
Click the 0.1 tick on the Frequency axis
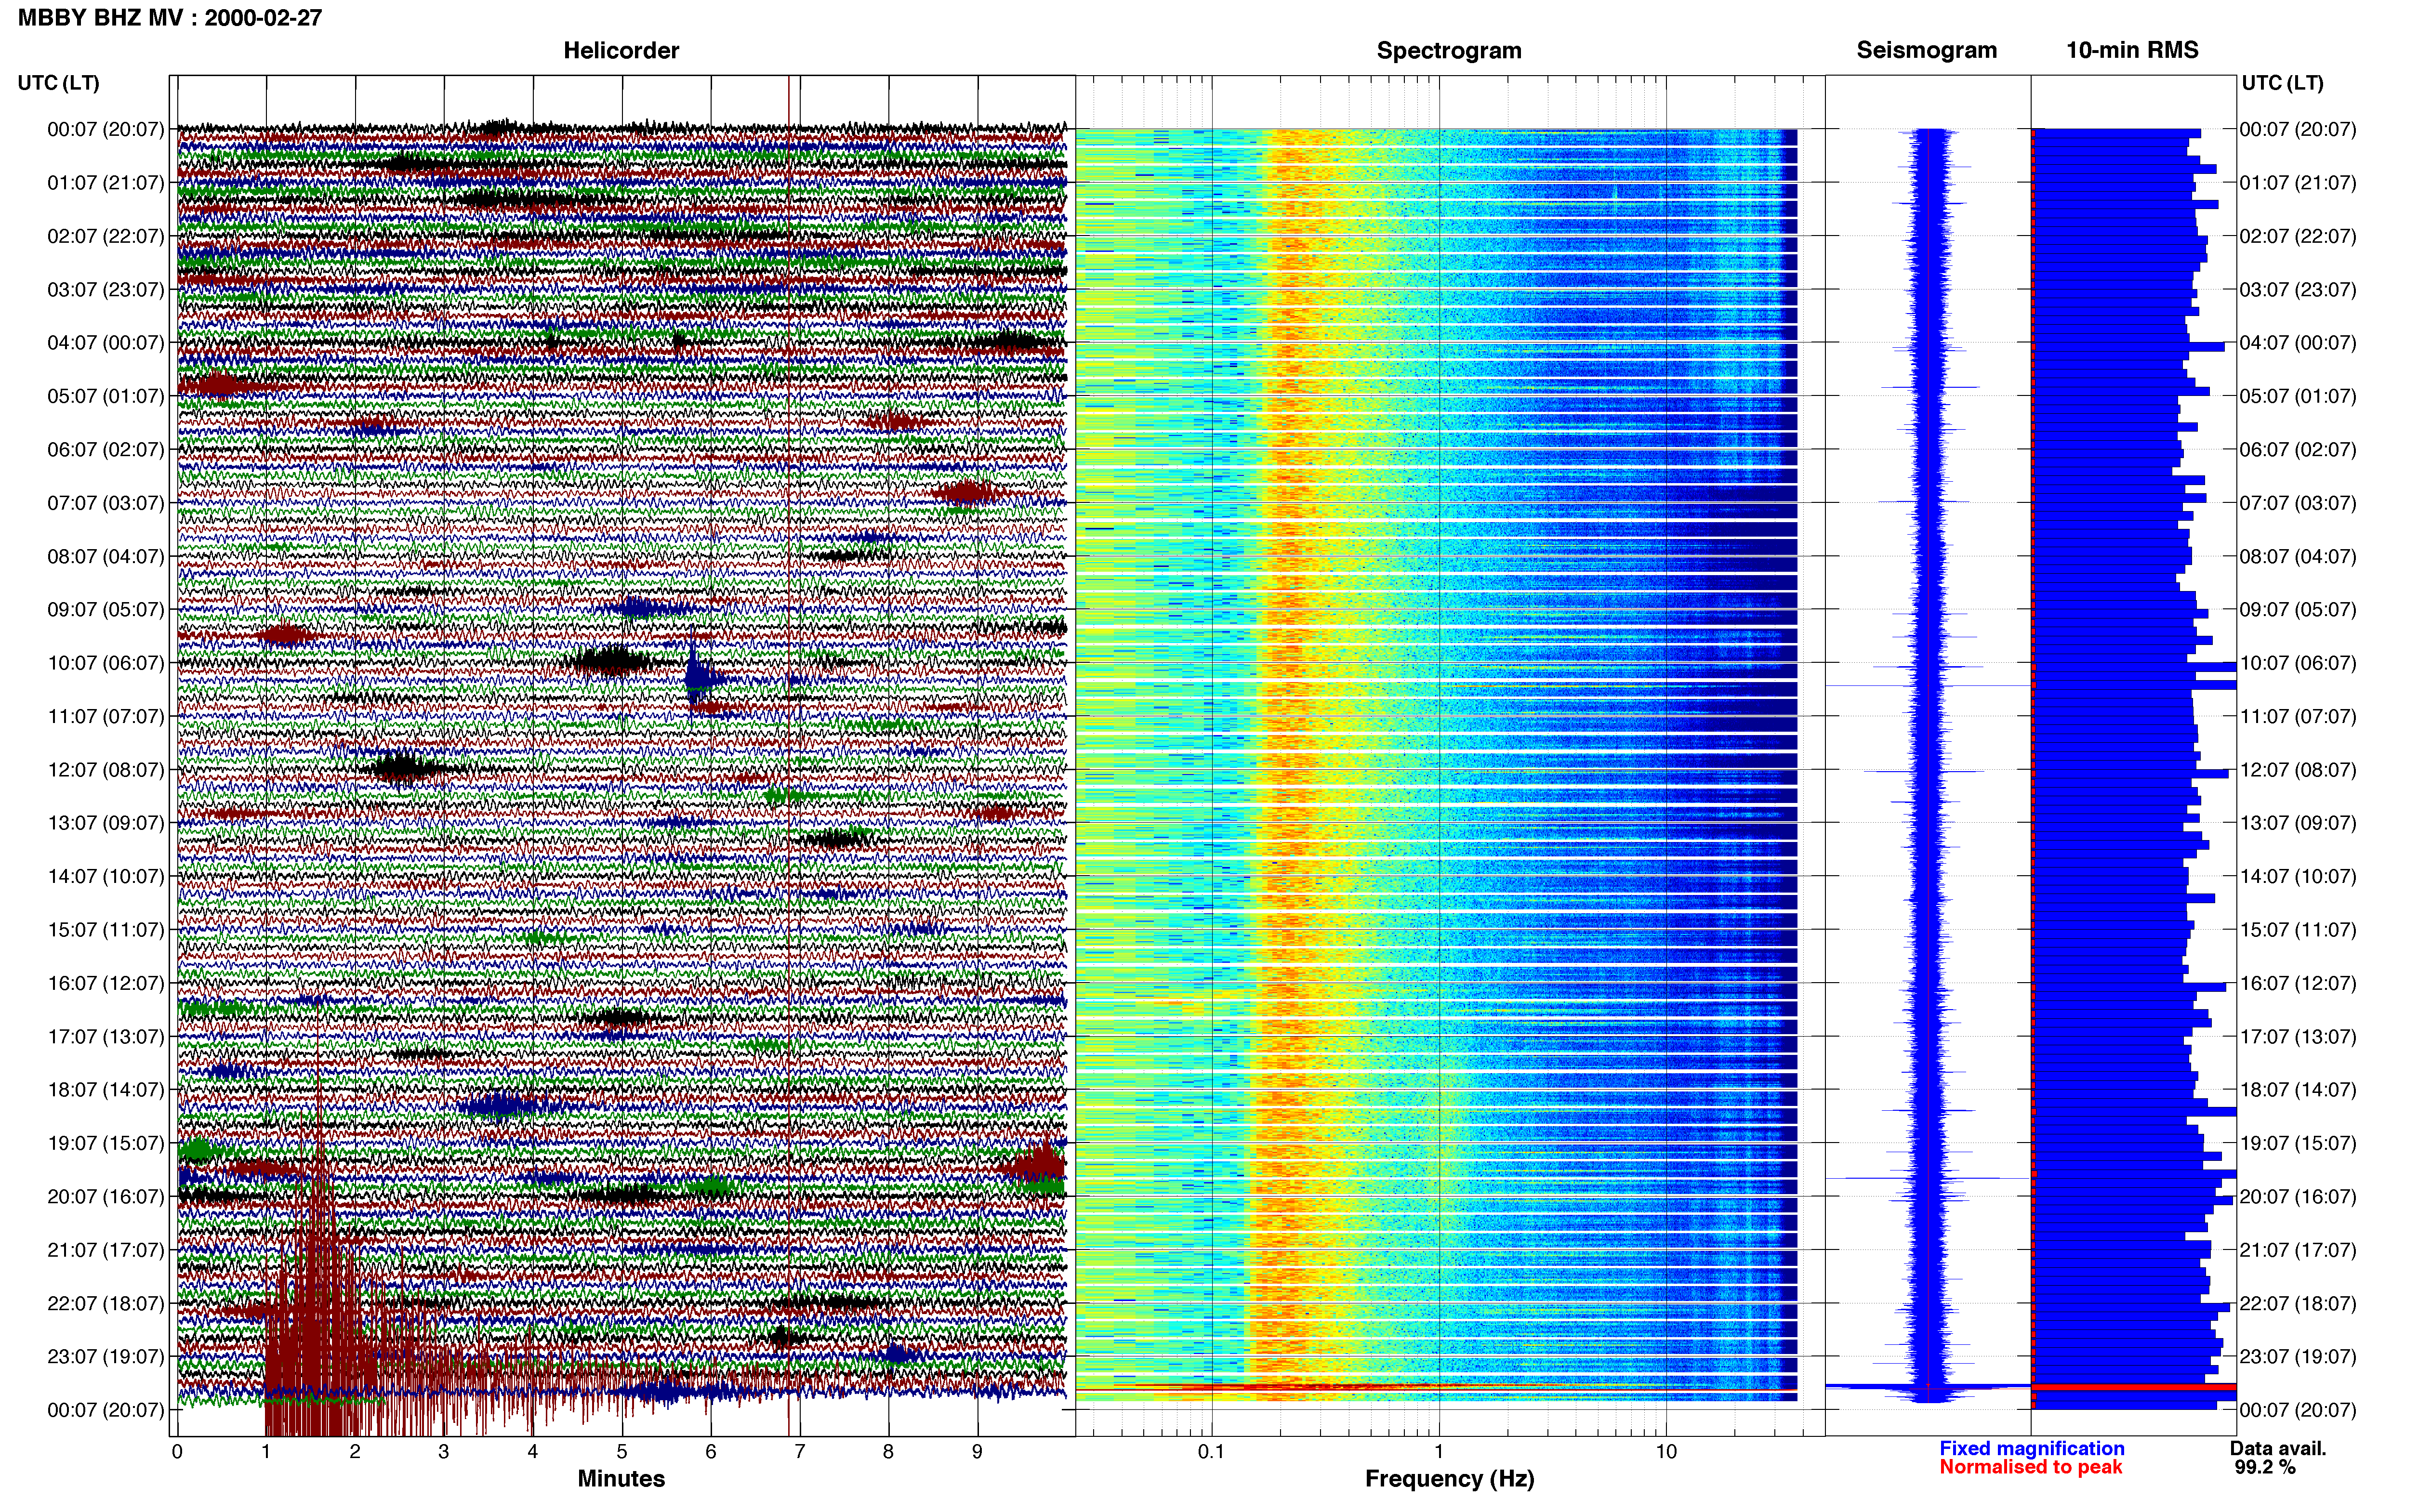pyautogui.click(x=1211, y=1452)
